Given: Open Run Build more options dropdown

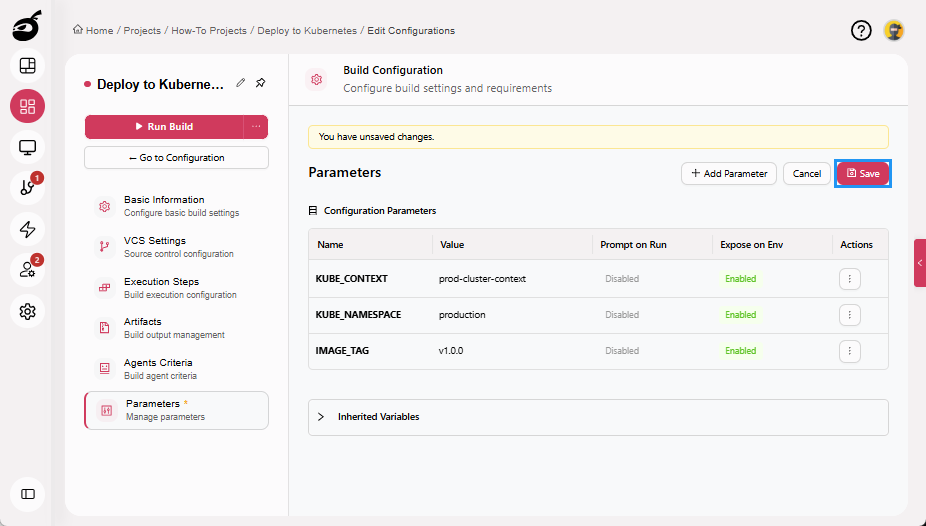Looking at the screenshot, I should click(256, 126).
